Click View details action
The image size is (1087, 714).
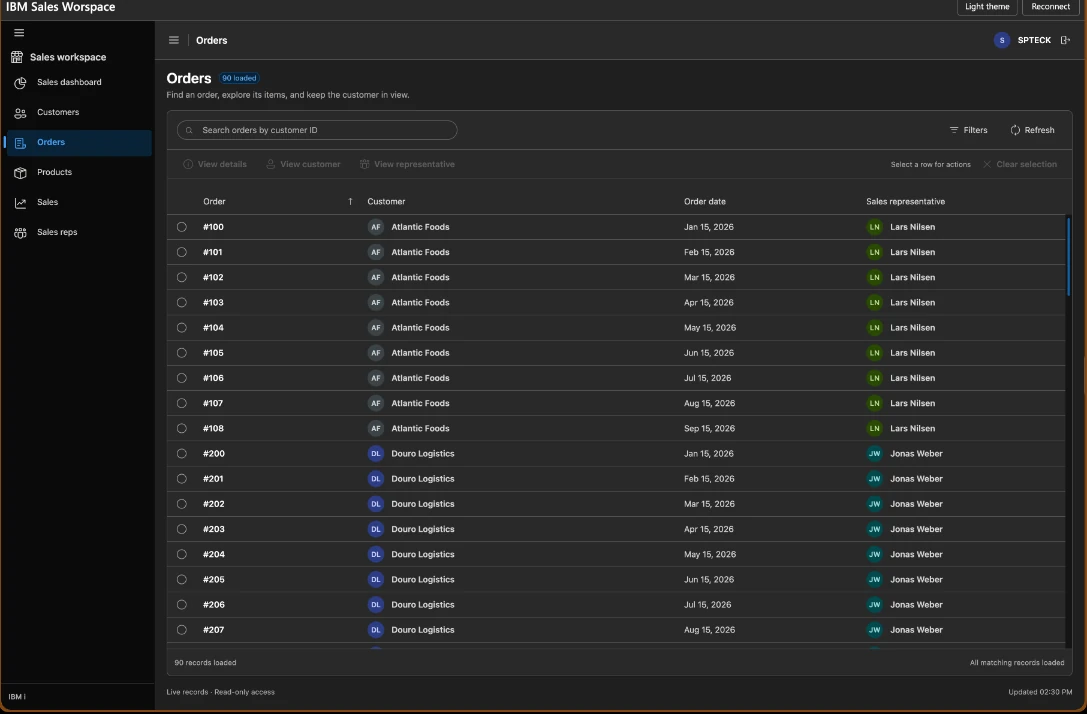(215, 164)
